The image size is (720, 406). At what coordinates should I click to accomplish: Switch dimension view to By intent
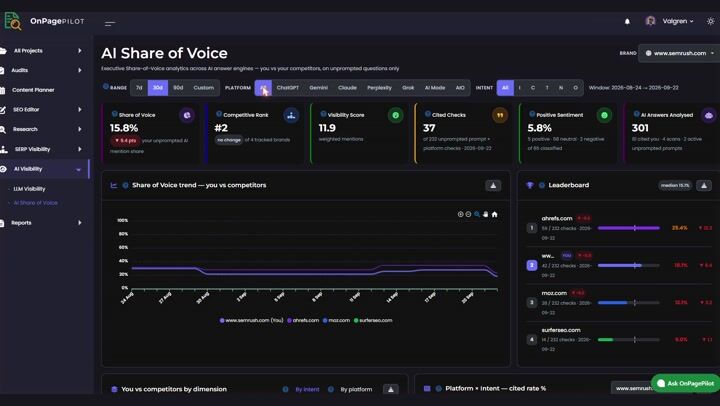tap(307, 389)
